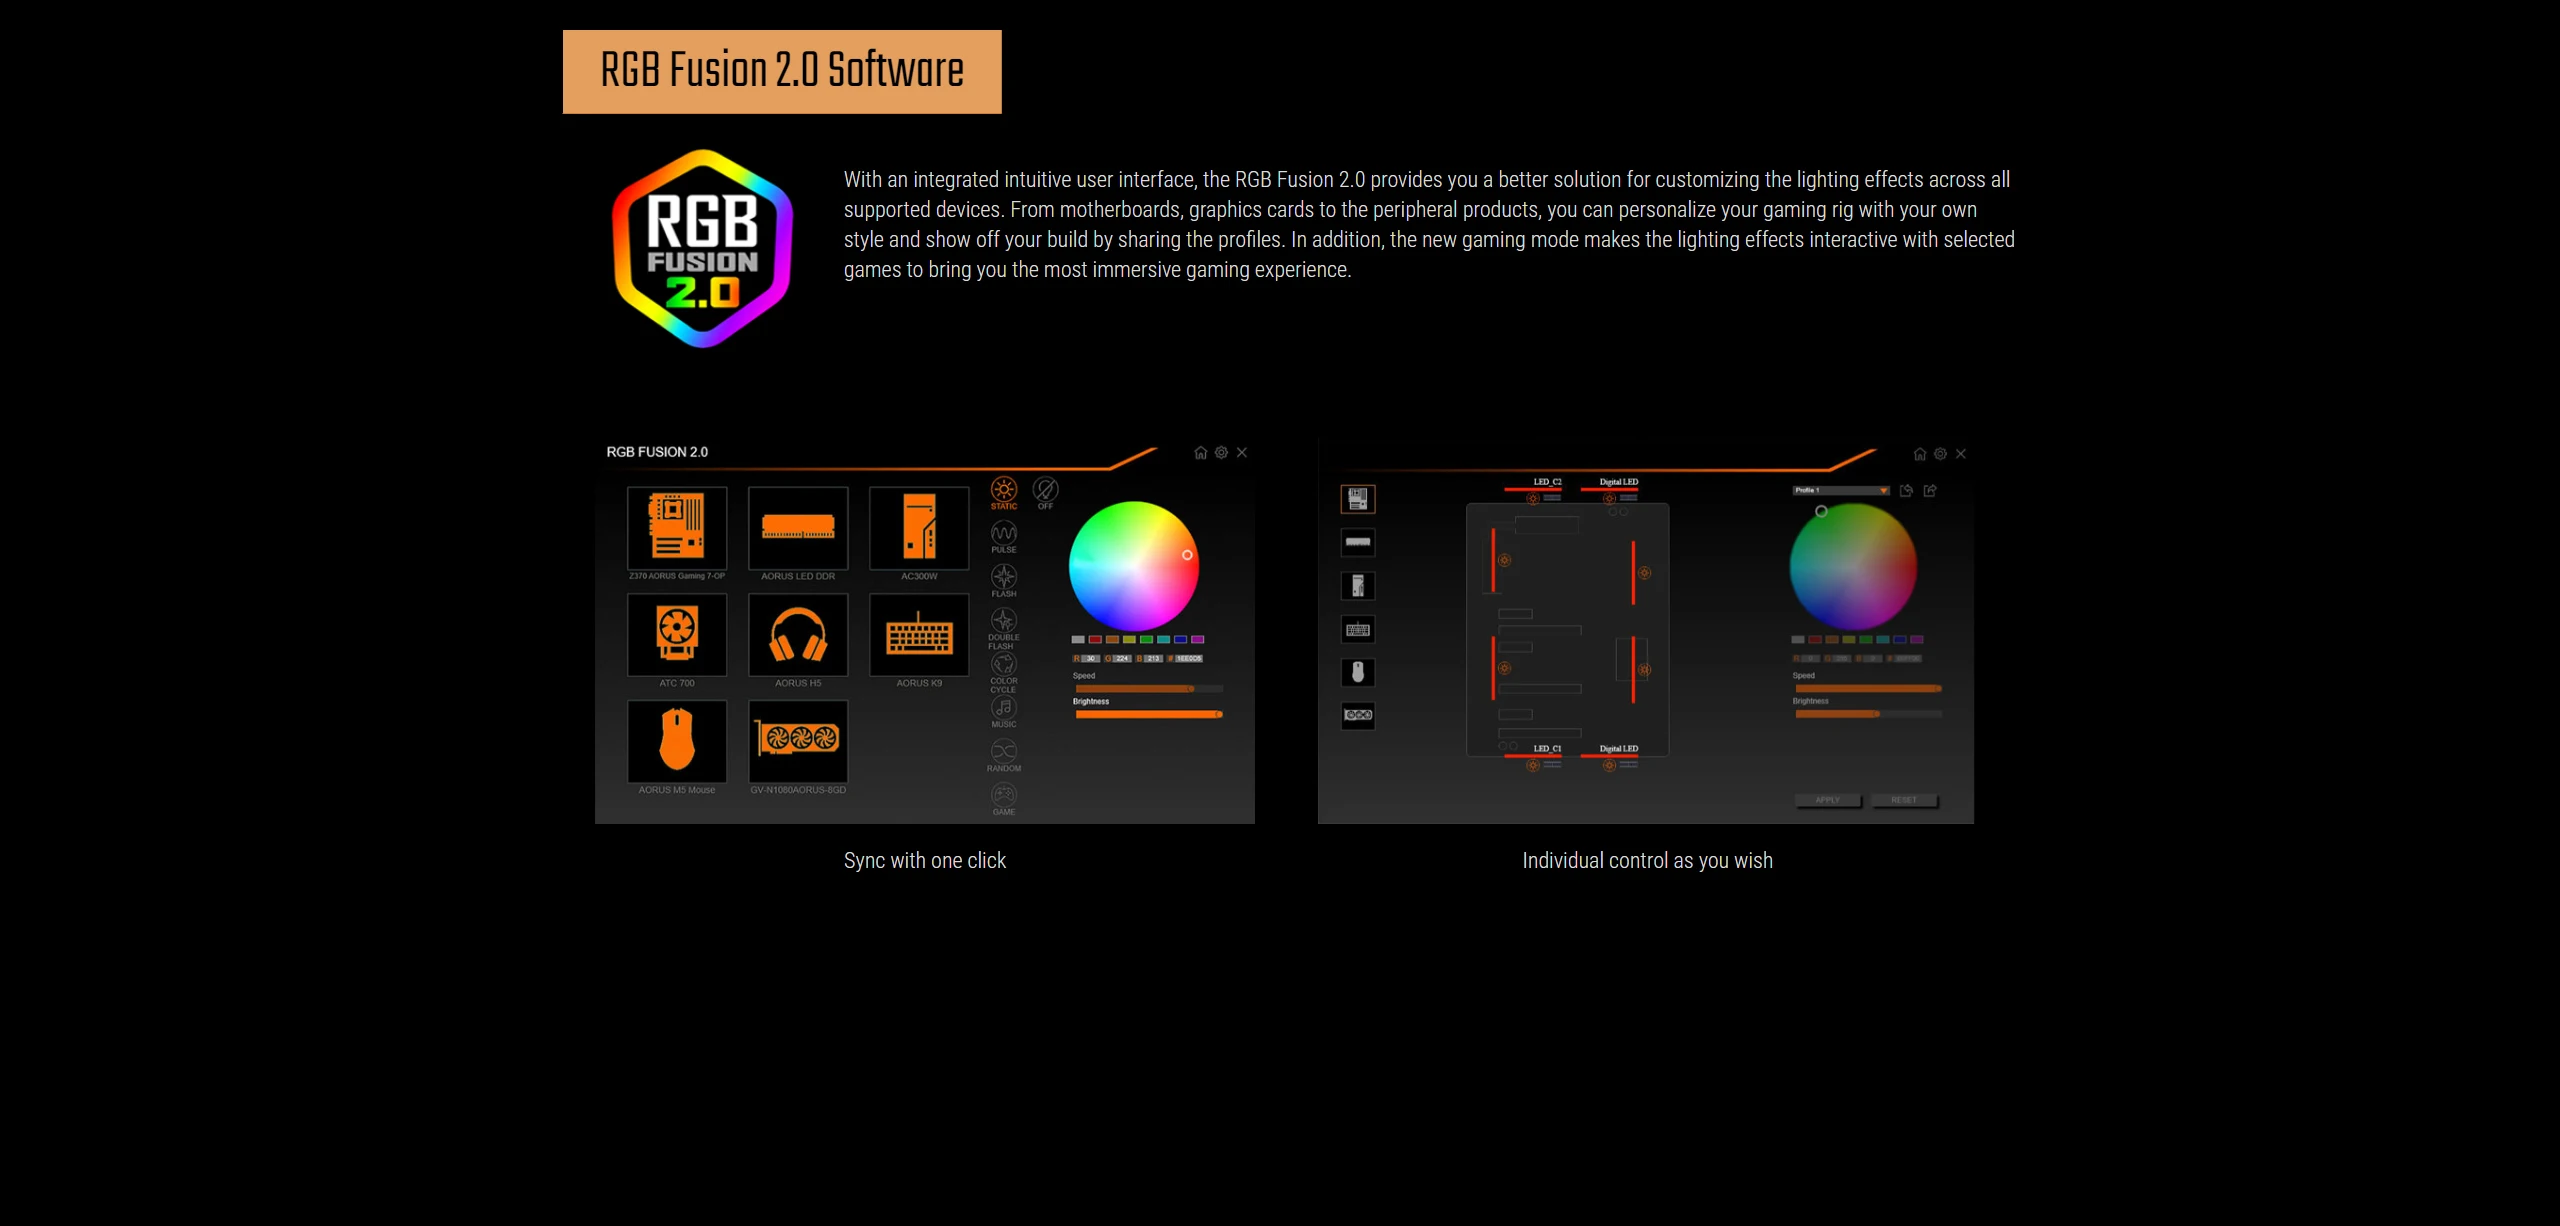Choose the Static lighting mode
Image resolution: width=2560 pixels, height=1226 pixels.
[x=1004, y=490]
